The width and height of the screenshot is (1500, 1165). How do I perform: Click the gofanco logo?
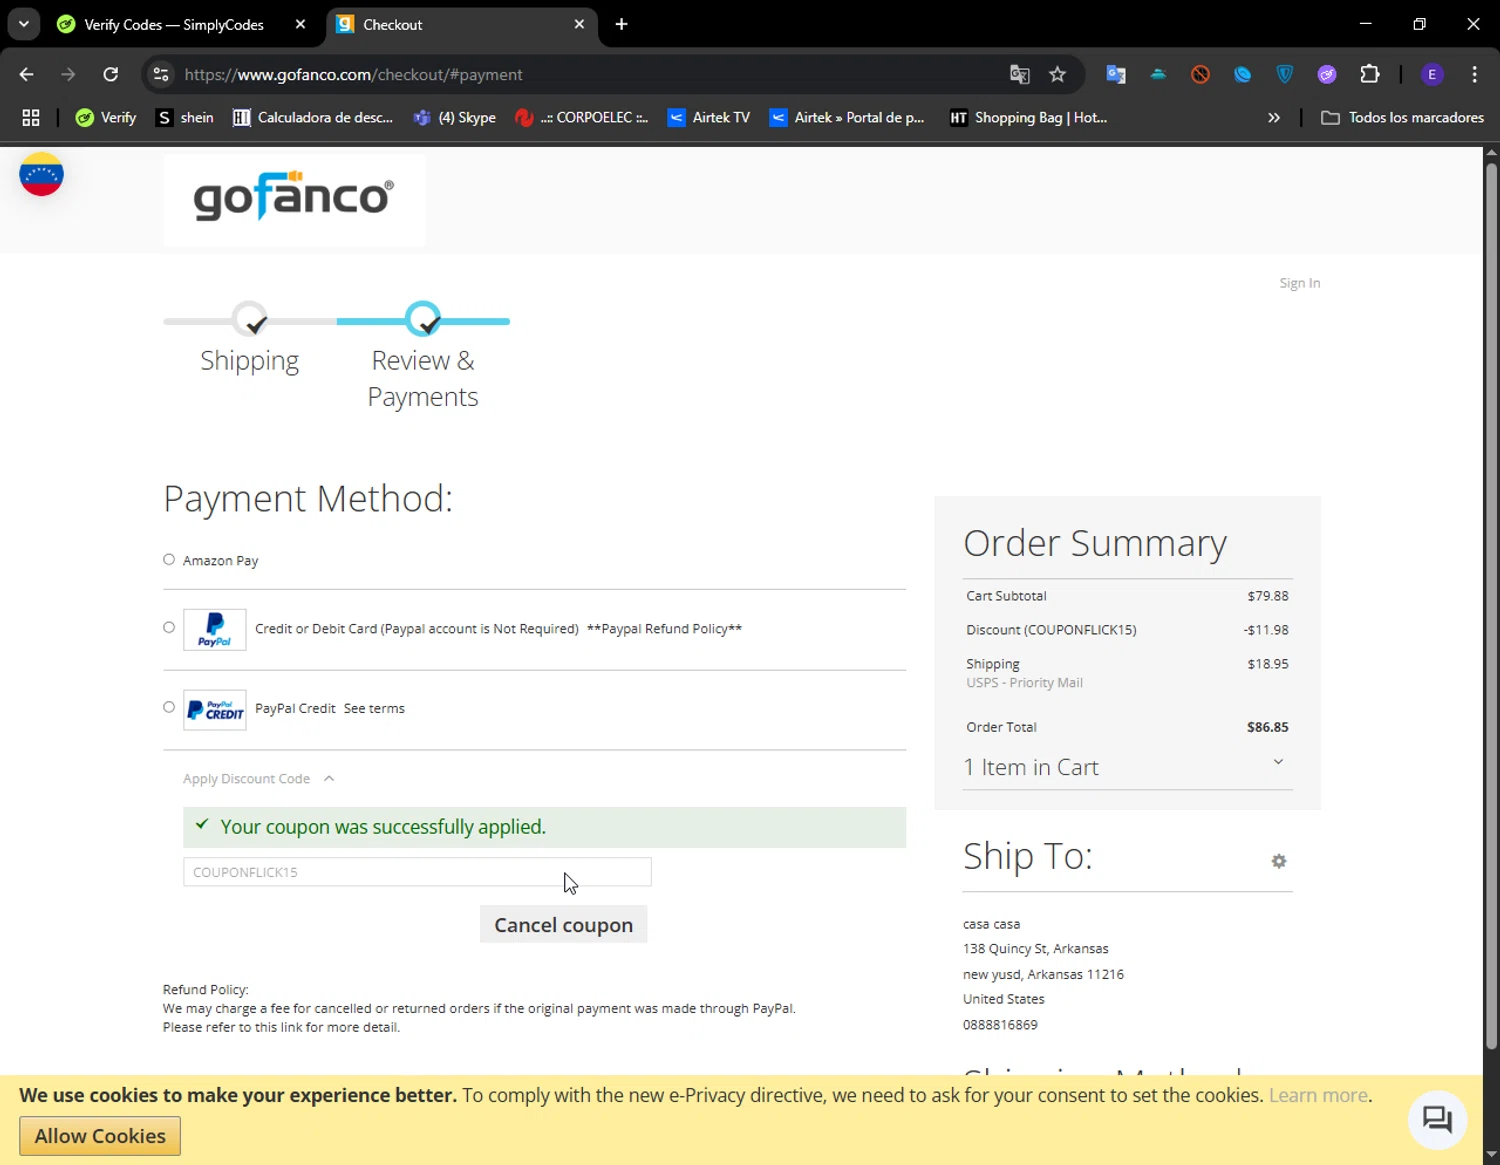294,198
